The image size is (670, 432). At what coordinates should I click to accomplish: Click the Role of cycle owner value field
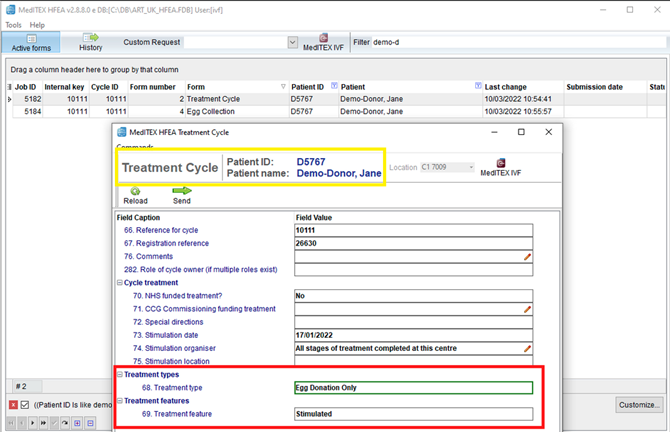pos(413,270)
